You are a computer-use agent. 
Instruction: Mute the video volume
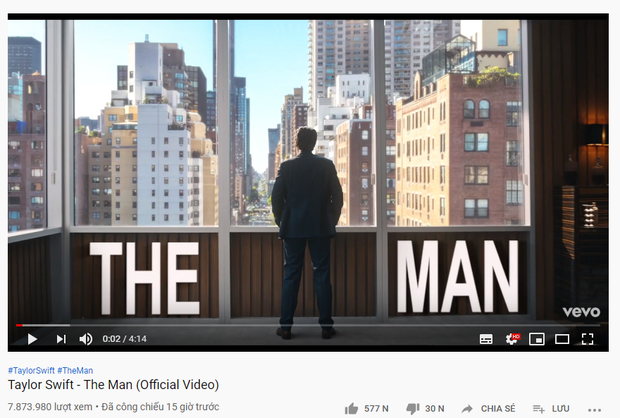coord(86,339)
